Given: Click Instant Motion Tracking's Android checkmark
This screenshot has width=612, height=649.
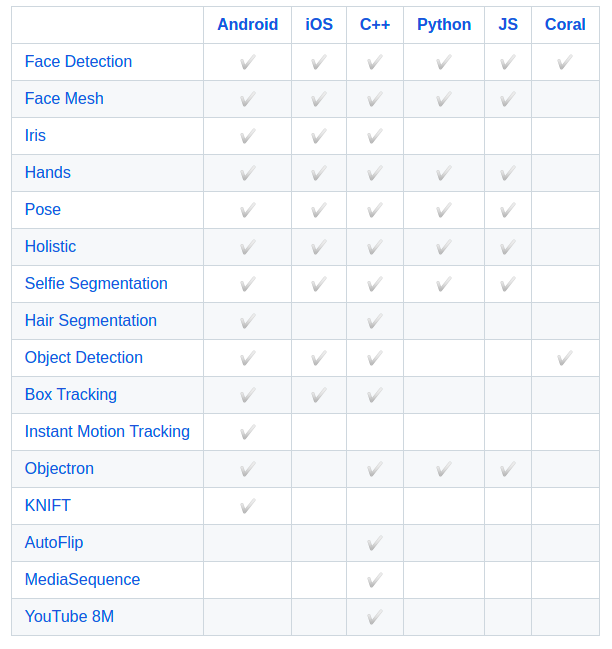Looking at the screenshot, I should 248,432.
